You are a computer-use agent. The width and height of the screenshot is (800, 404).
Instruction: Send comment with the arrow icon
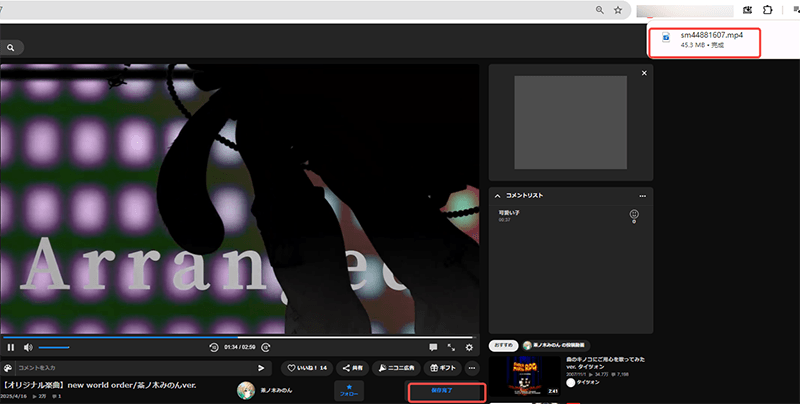coord(262,368)
